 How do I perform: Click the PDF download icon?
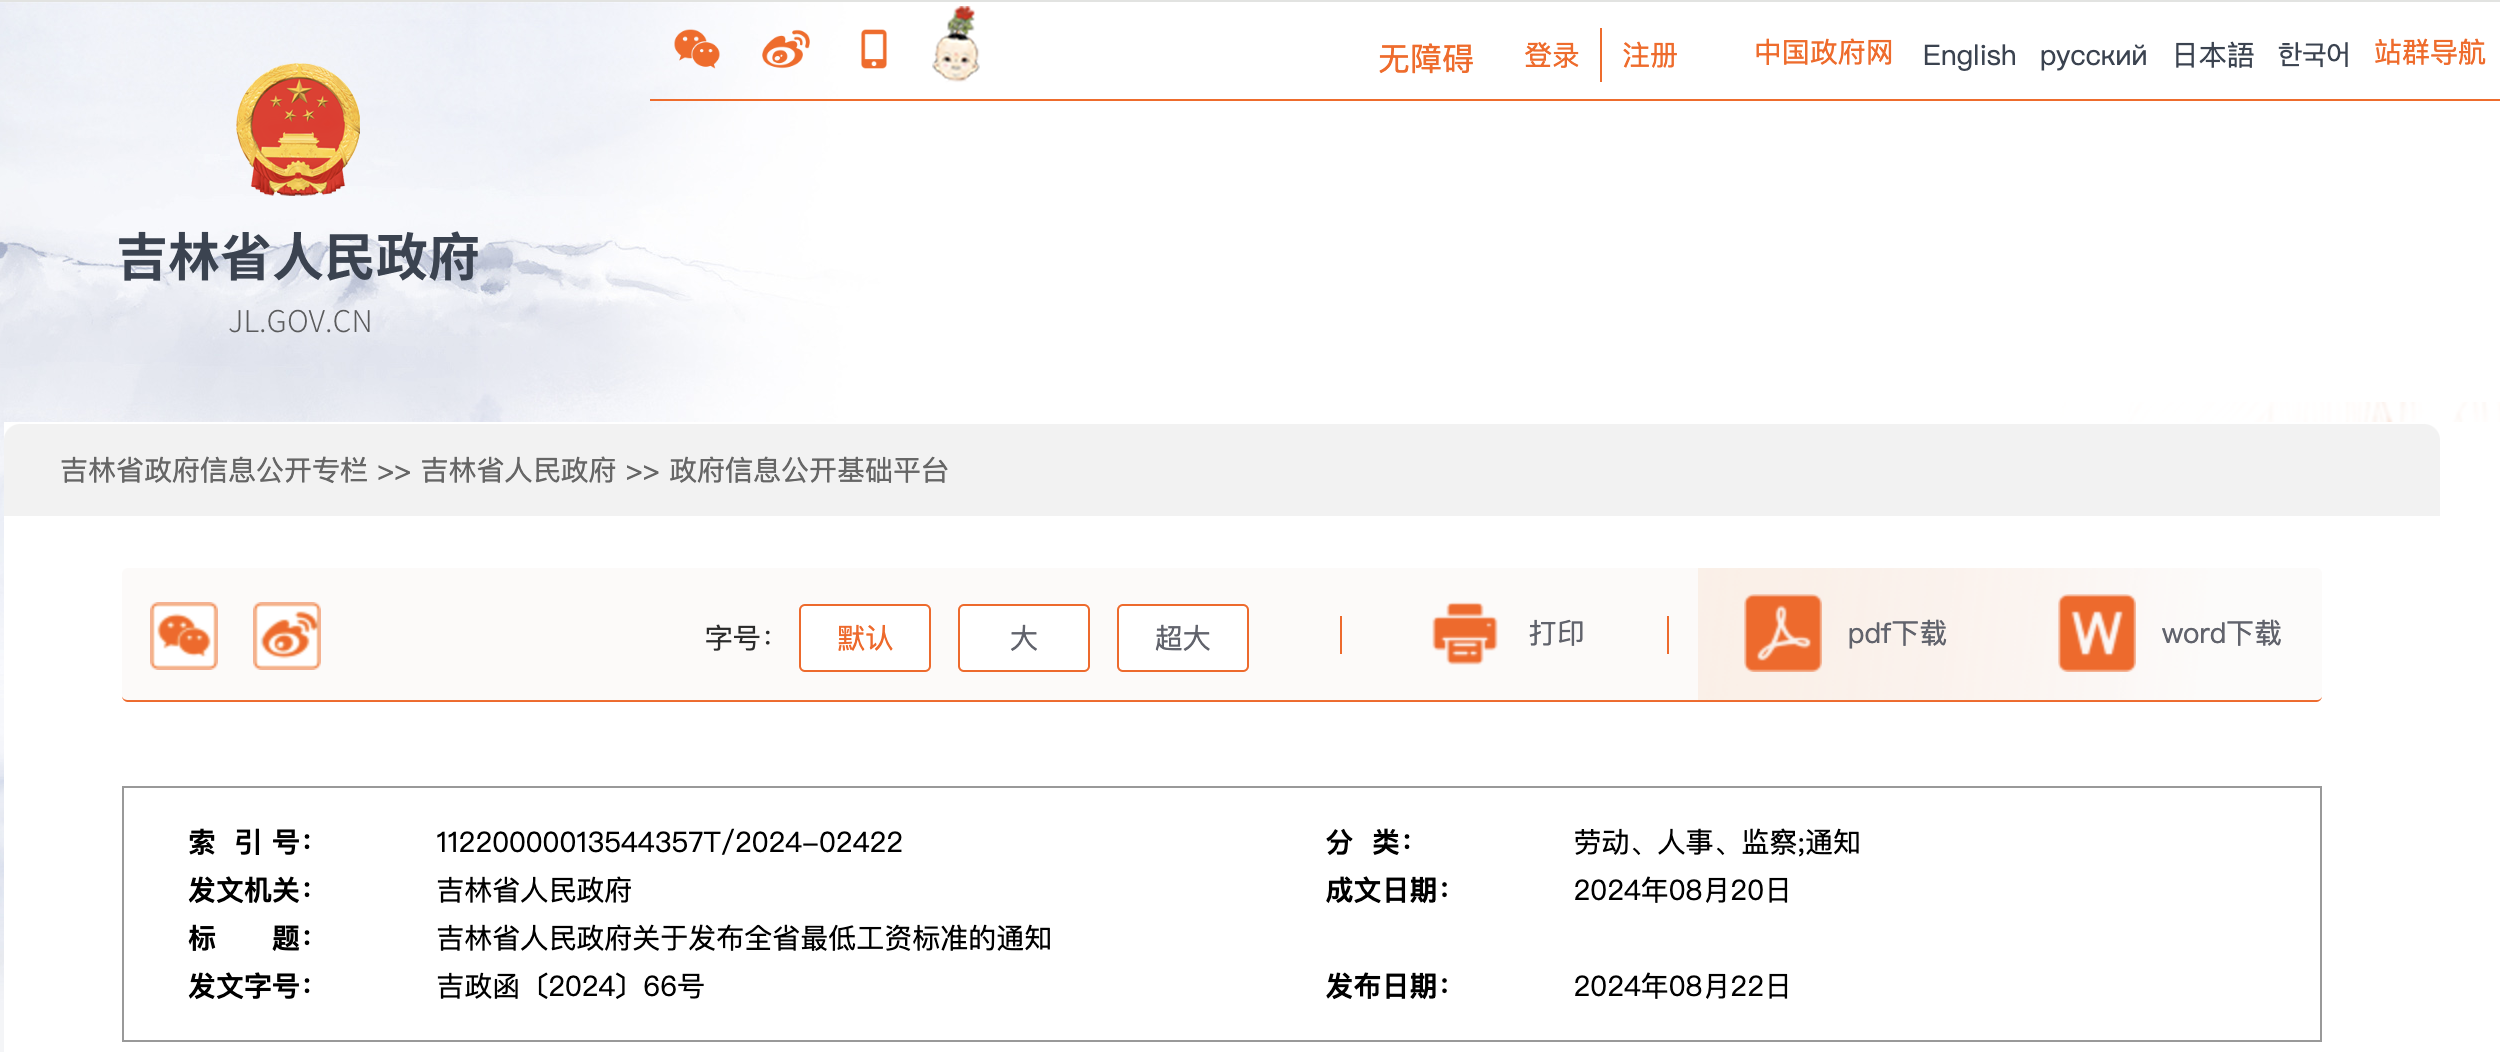(x=1783, y=633)
